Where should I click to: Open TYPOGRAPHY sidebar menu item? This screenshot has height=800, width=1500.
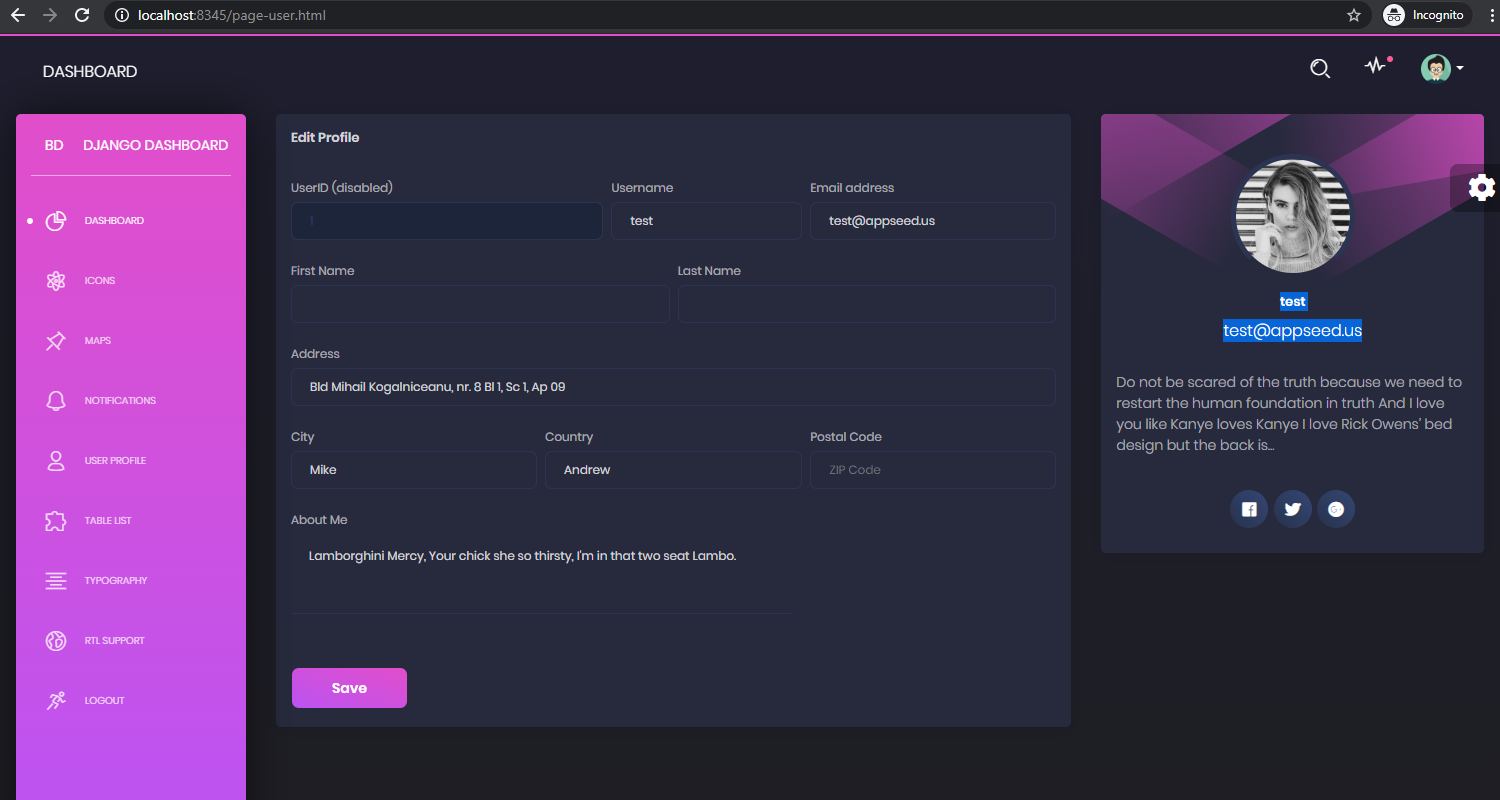coord(116,581)
